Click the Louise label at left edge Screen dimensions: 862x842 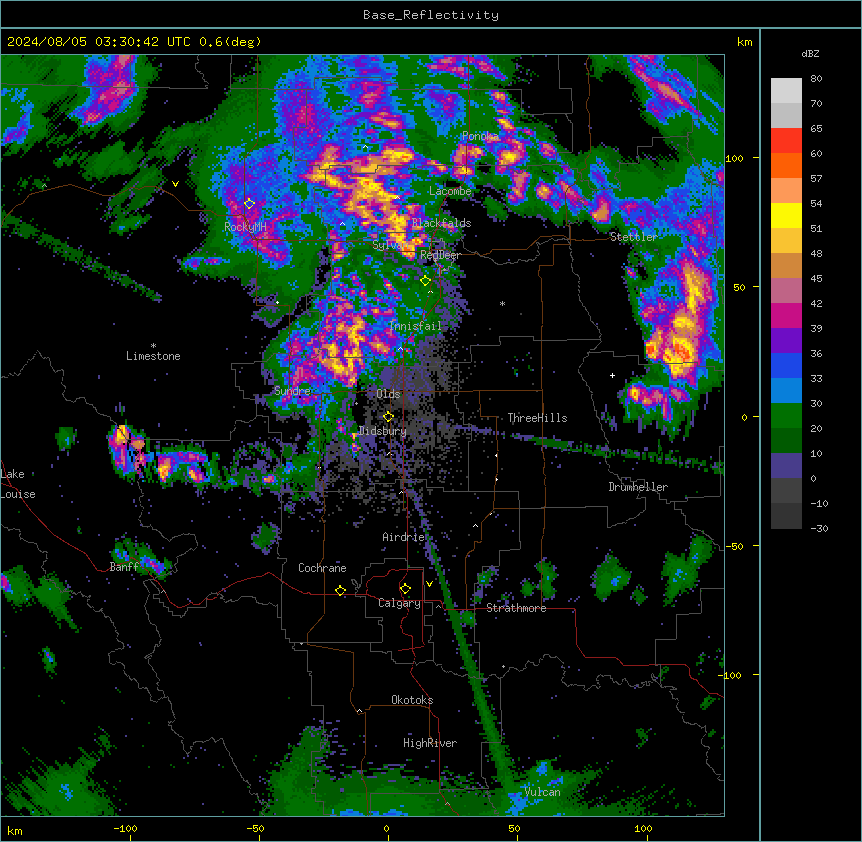tap(18, 494)
